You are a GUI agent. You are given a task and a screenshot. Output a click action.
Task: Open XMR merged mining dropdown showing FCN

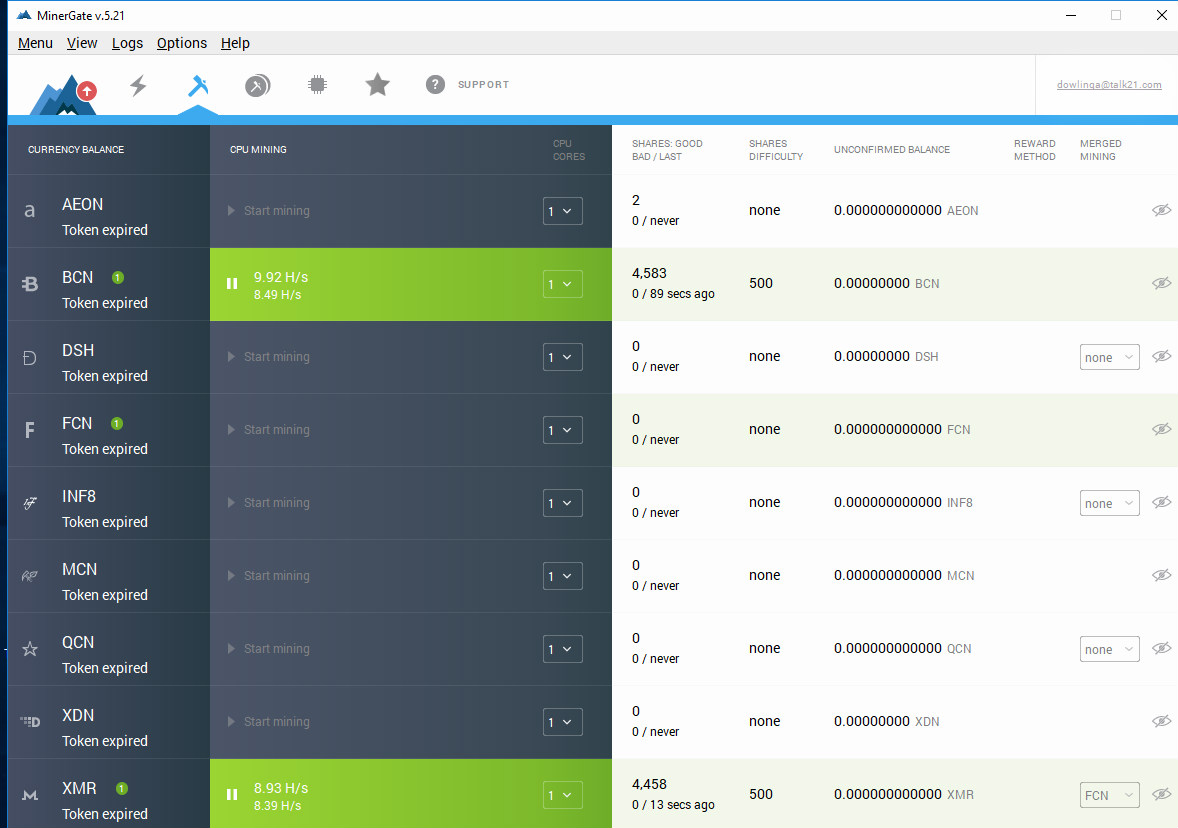(1110, 795)
